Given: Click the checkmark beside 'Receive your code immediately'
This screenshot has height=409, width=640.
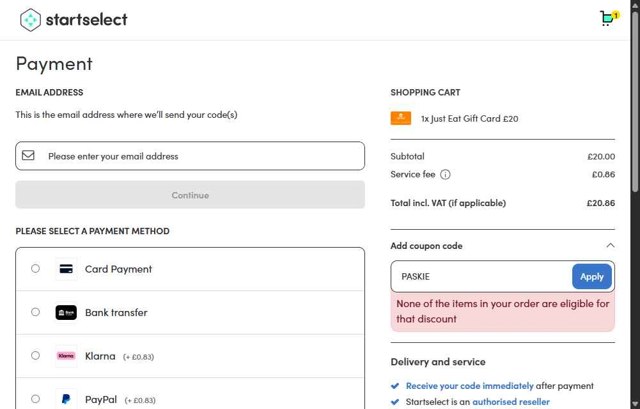Looking at the screenshot, I should 395,386.
